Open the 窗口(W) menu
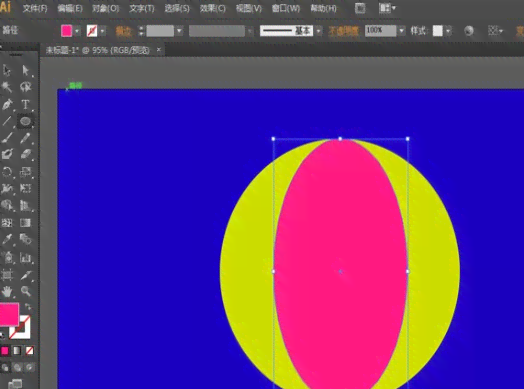The width and height of the screenshot is (524, 389). click(286, 8)
